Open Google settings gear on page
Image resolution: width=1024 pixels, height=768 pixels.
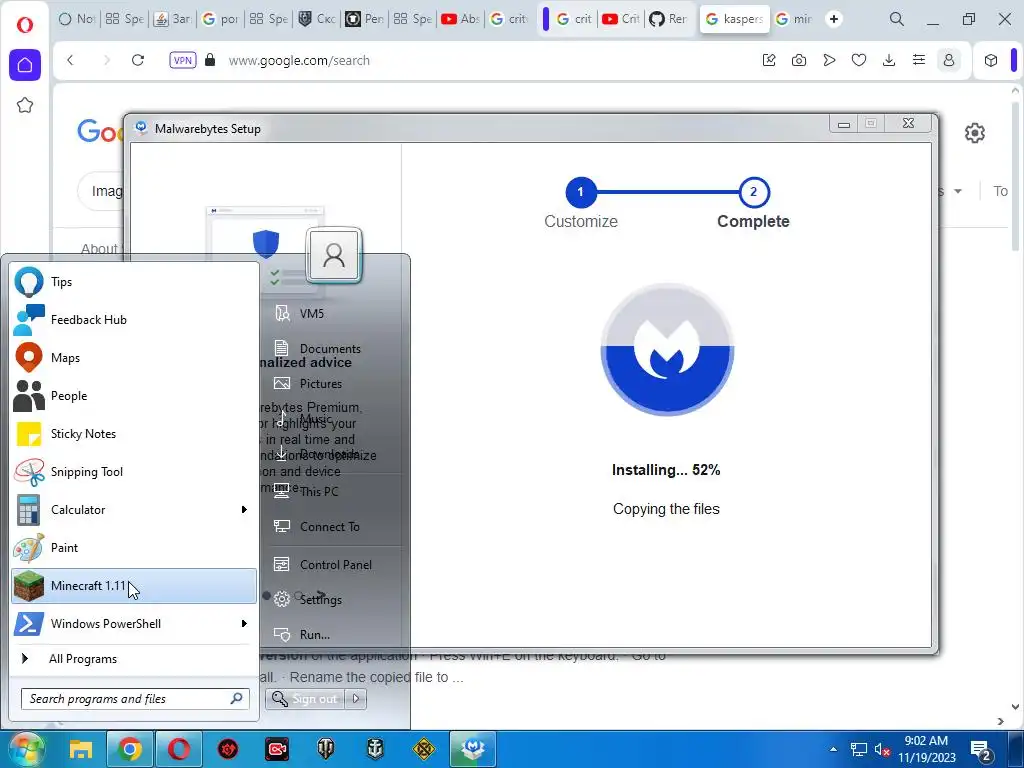tap(974, 133)
